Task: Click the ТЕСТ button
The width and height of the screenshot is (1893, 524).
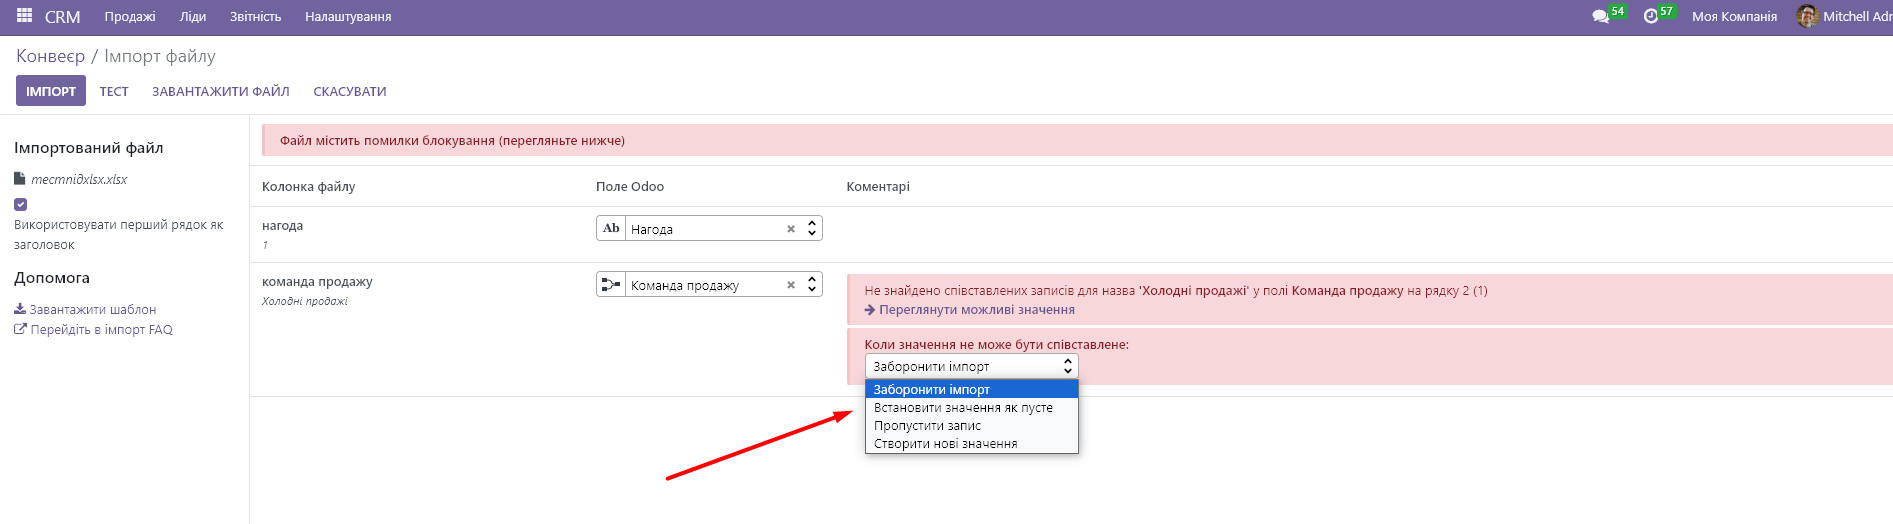Action: tap(114, 91)
